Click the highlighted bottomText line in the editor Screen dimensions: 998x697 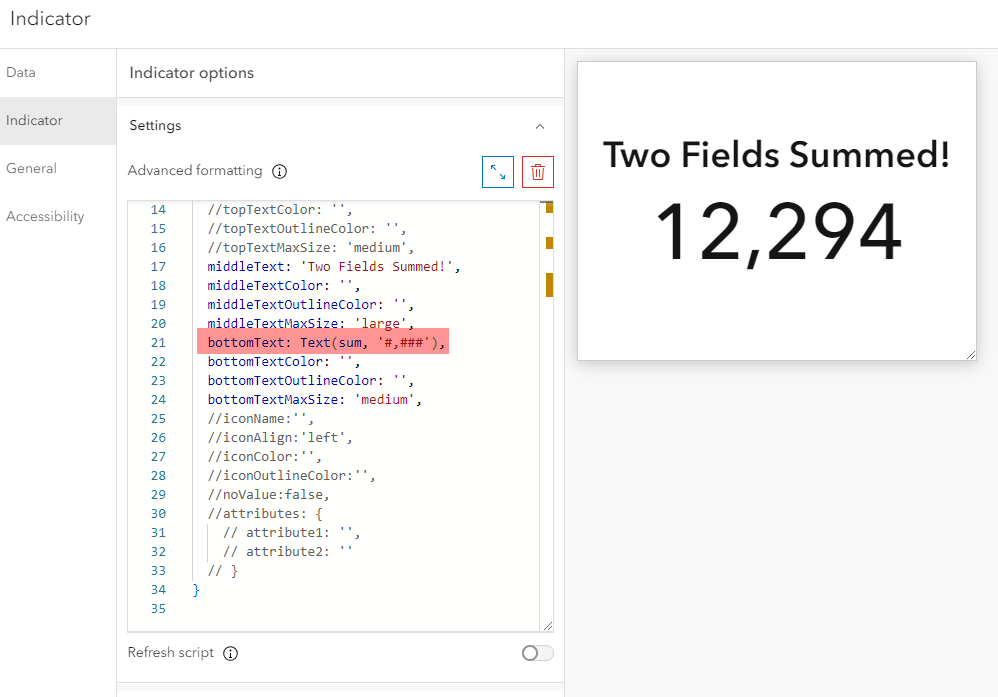(x=322, y=342)
